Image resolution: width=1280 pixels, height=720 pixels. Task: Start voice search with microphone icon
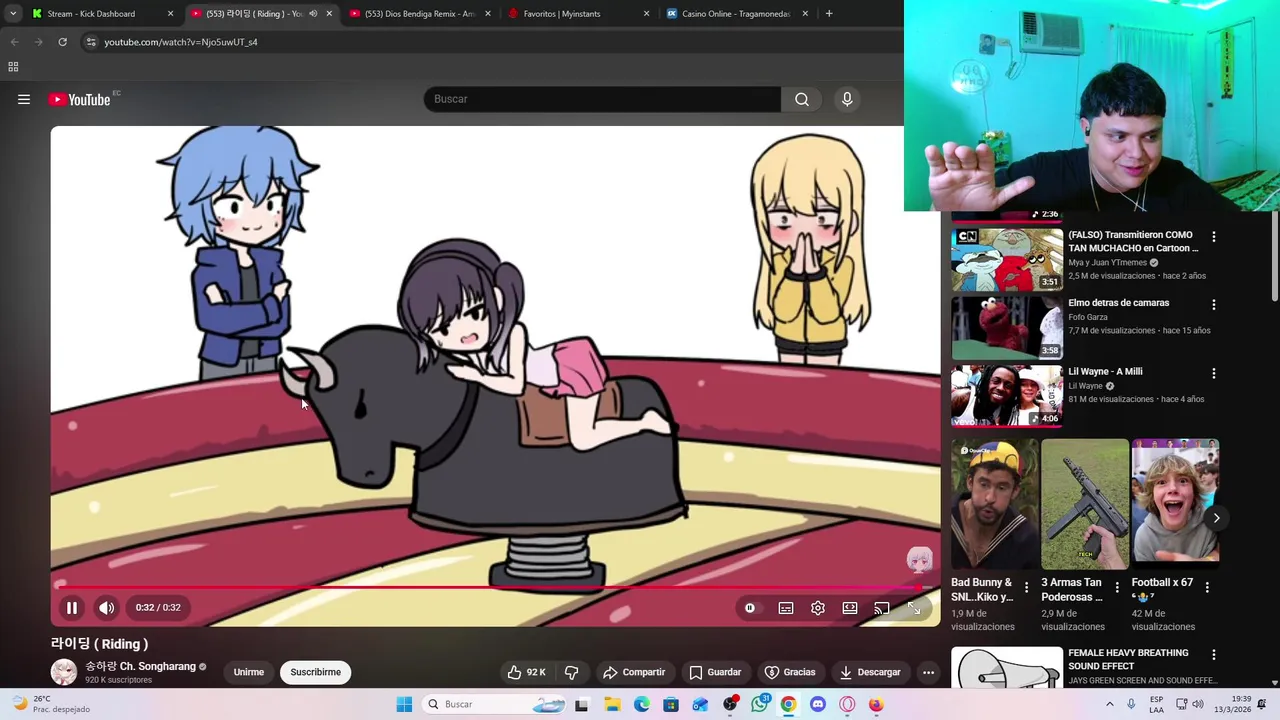847,99
